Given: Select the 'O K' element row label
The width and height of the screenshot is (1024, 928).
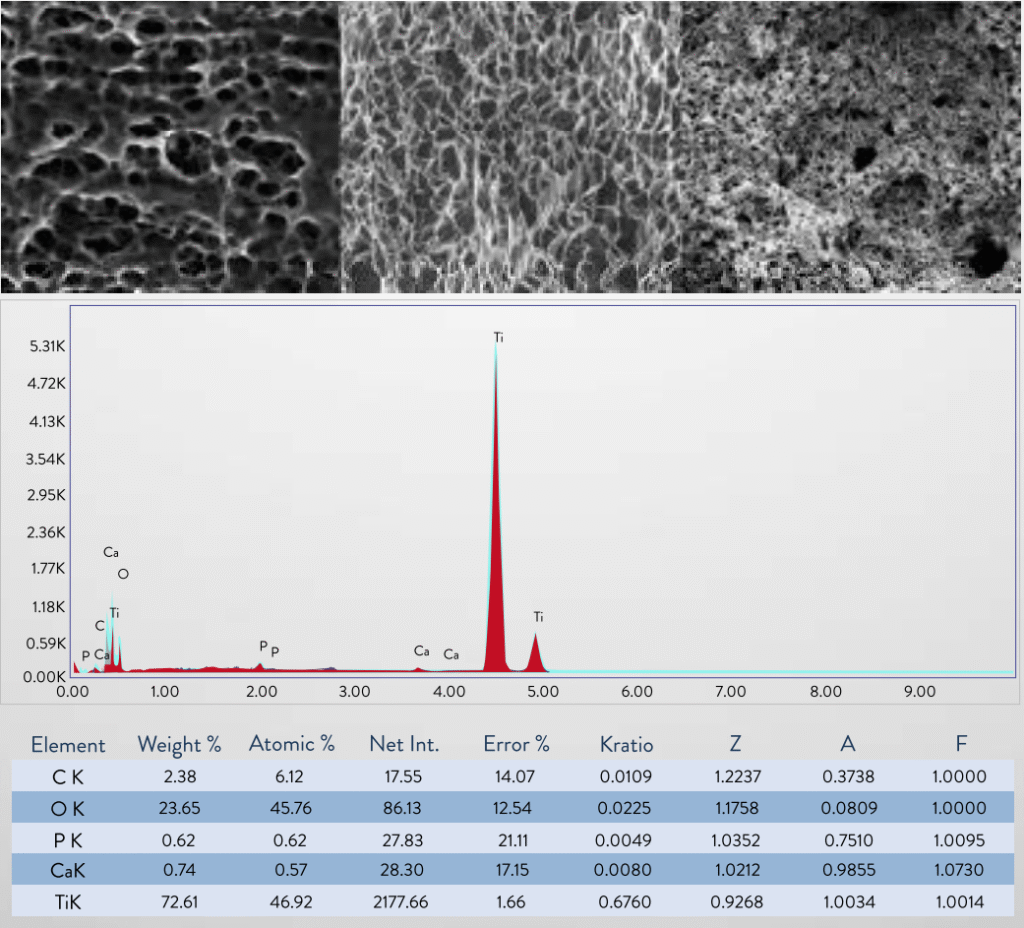Looking at the screenshot, I should click(x=68, y=808).
